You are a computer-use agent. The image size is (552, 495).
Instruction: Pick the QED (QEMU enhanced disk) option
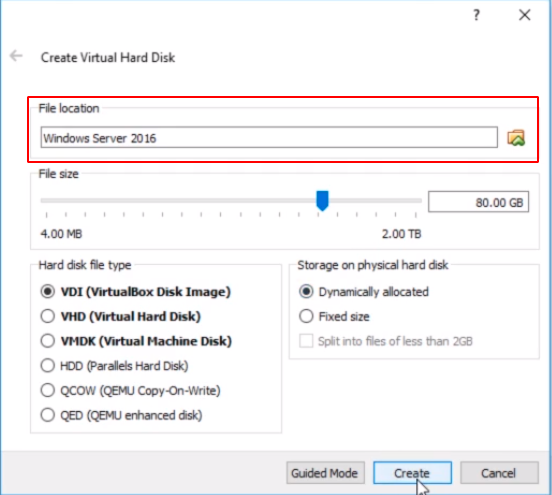point(121,415)
